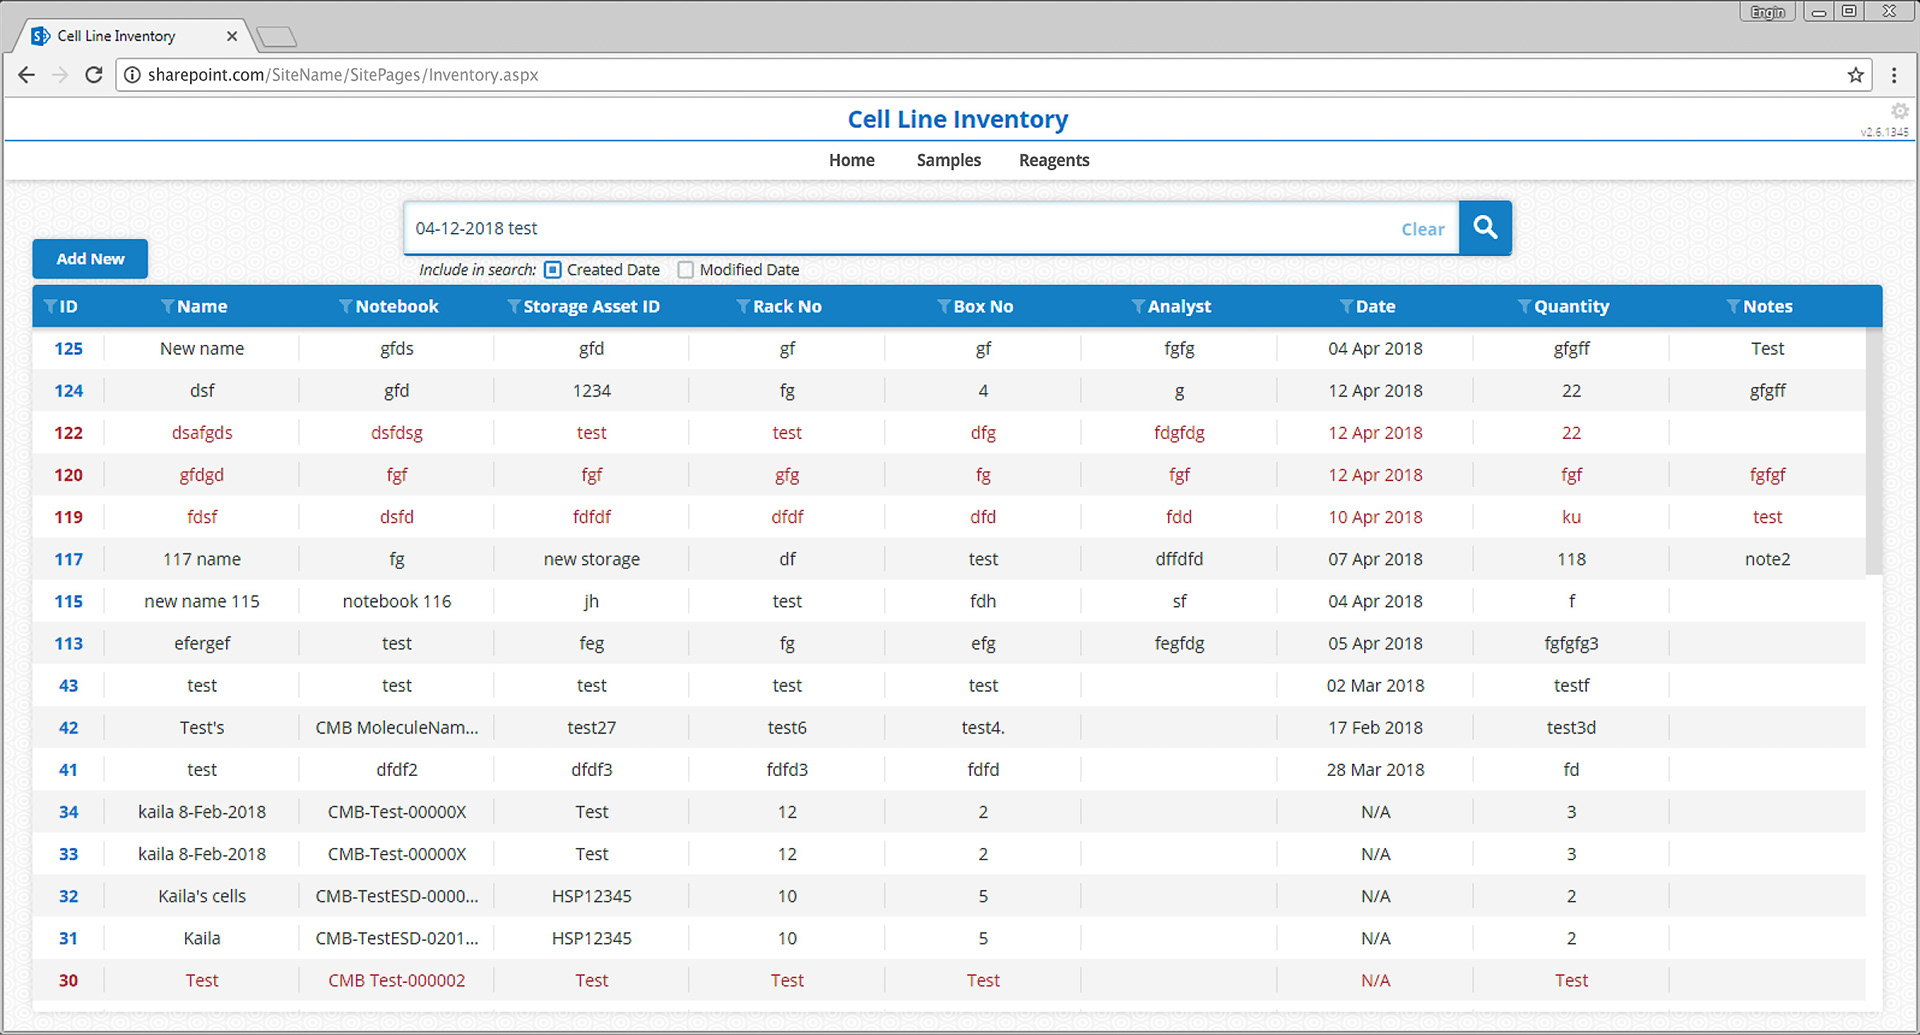Click the magnifier search button
The width and height of the screenshot is (1920, 1035).
click(1485, 228)
